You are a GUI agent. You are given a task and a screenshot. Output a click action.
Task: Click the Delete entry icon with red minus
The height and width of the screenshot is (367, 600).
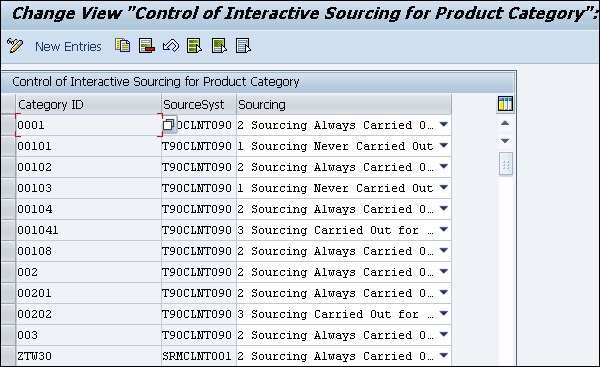click(147, 46)
